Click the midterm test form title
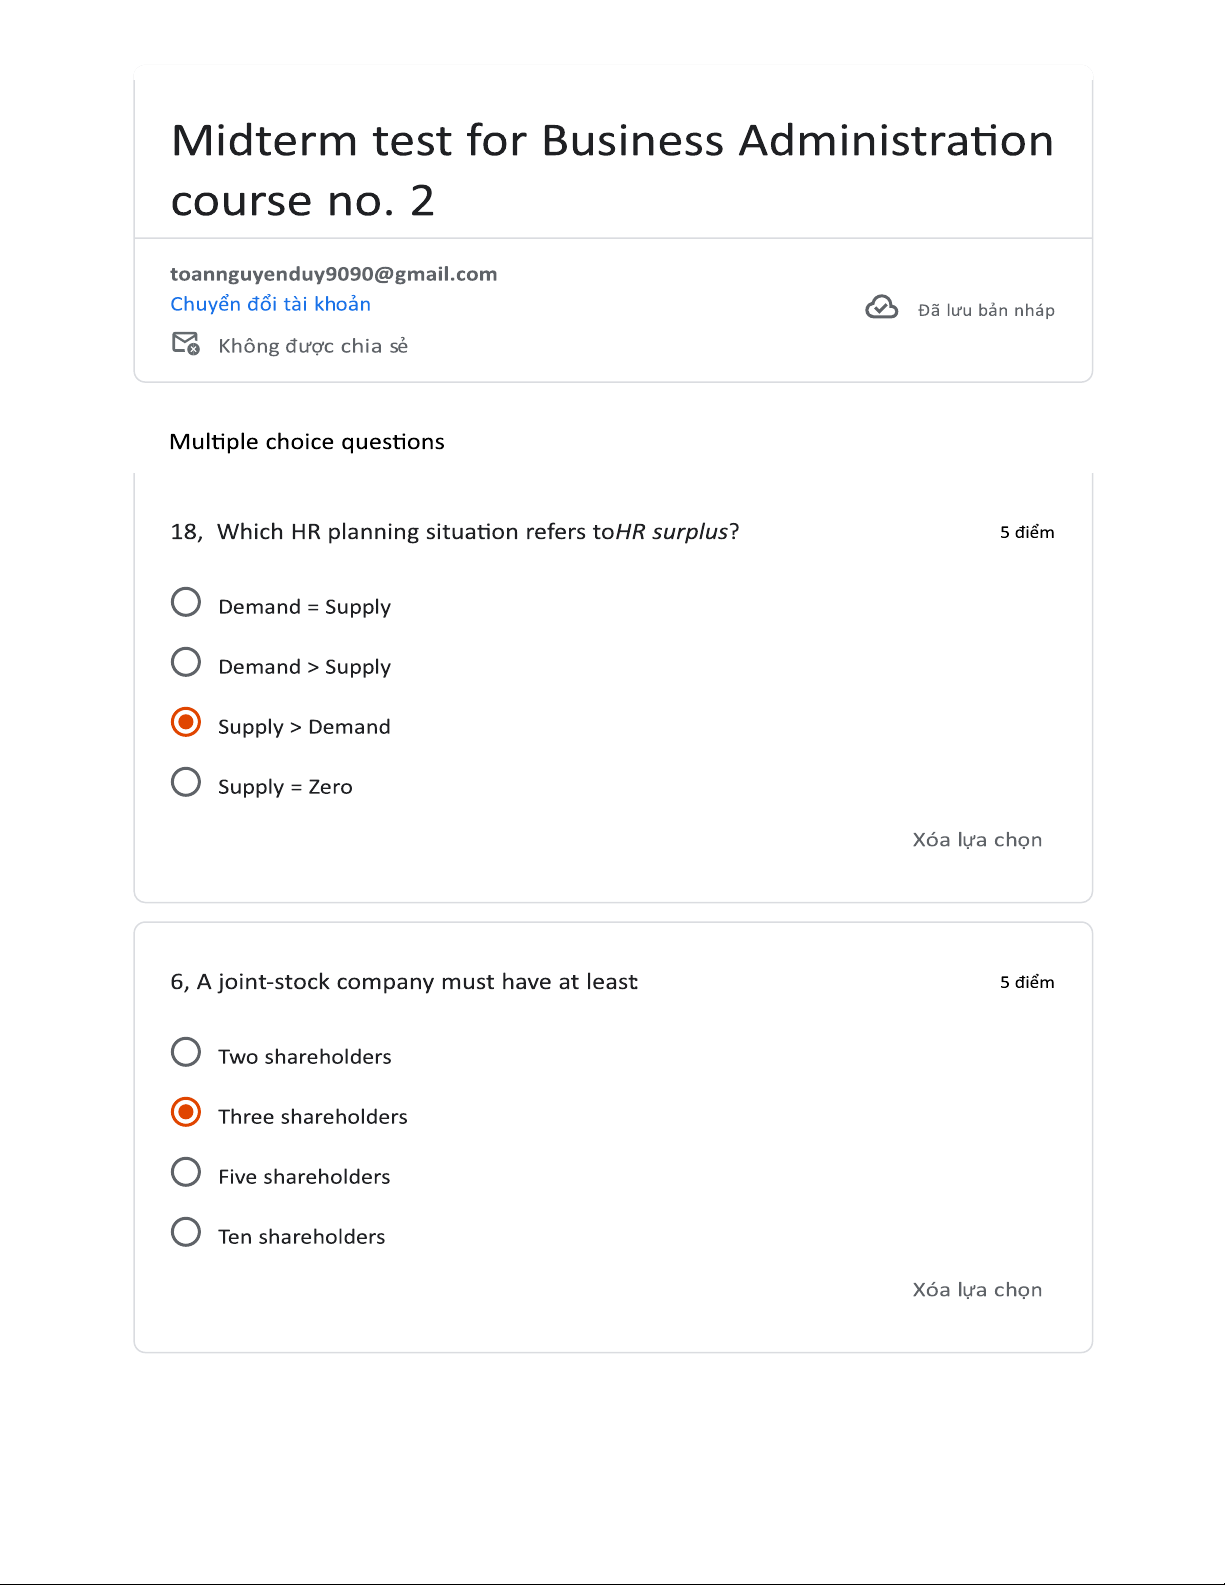 [x=611, y=170]
